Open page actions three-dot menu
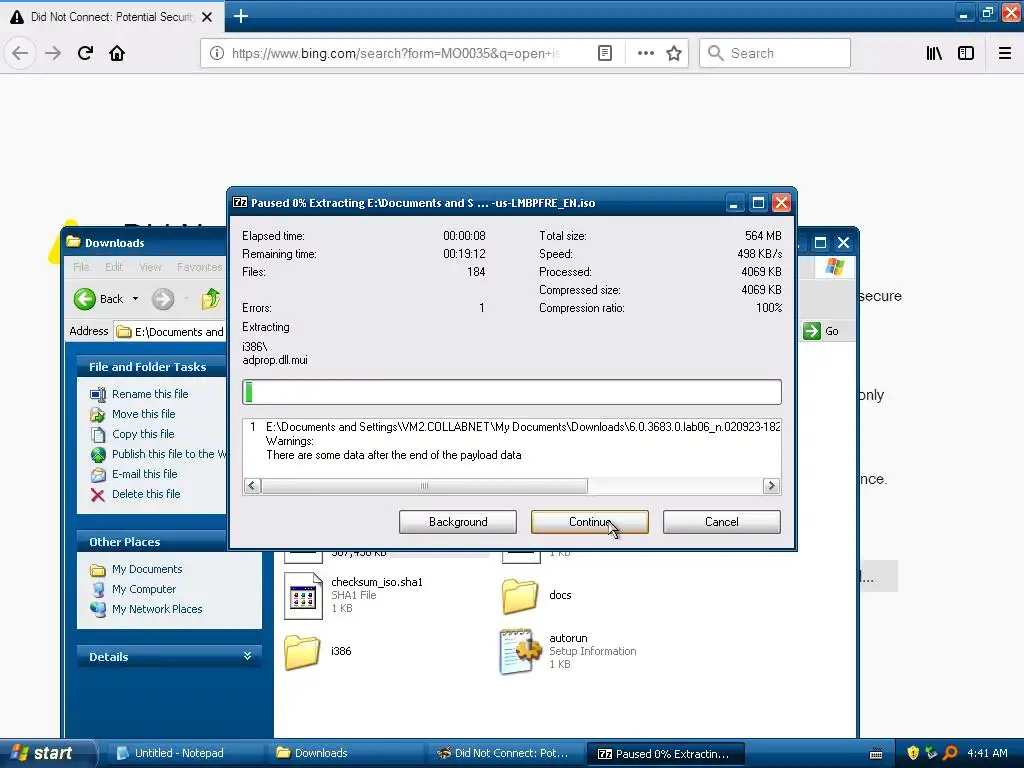The width and height of the screenshot is (1024, 768). 645,53
